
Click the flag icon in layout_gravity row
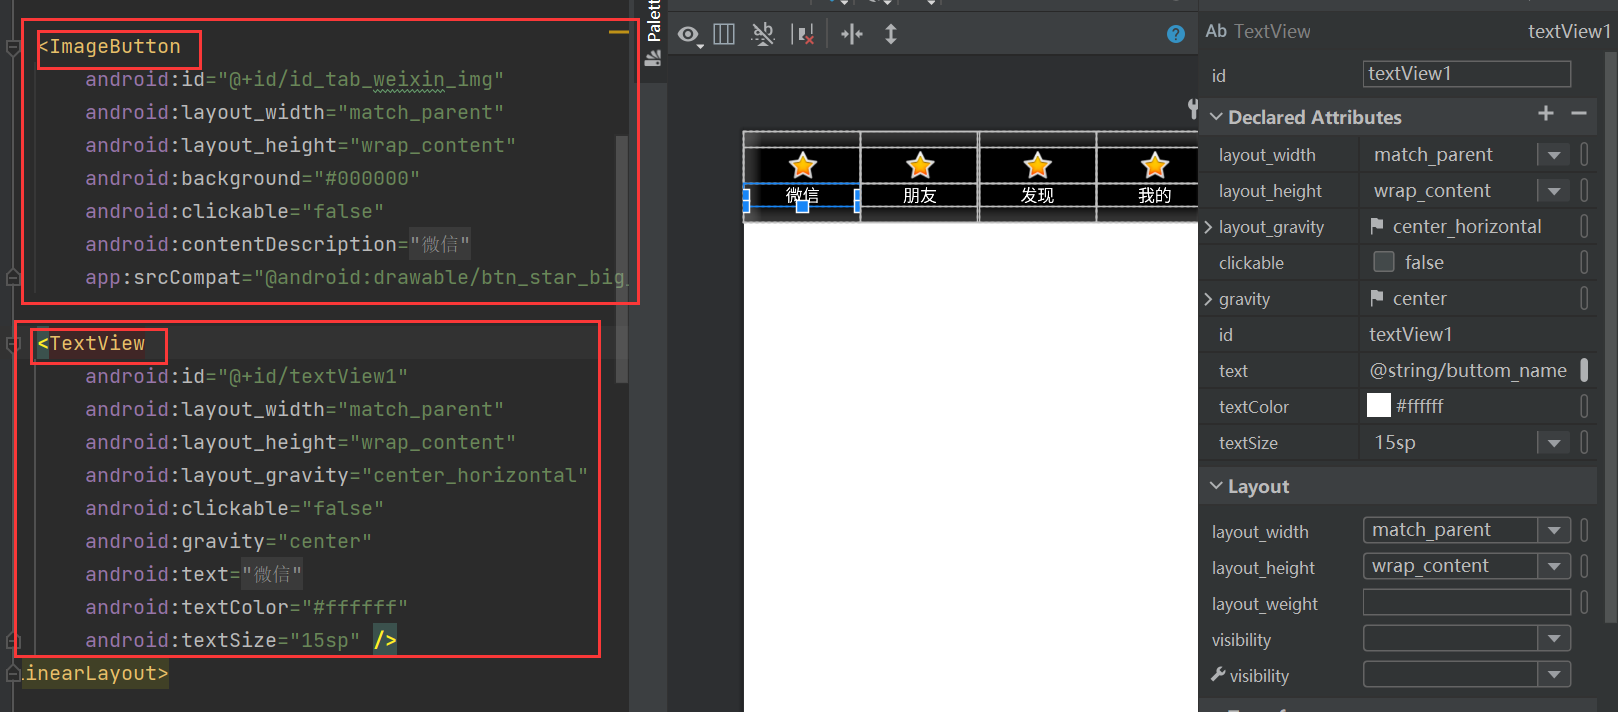[x=1377, y=226]
